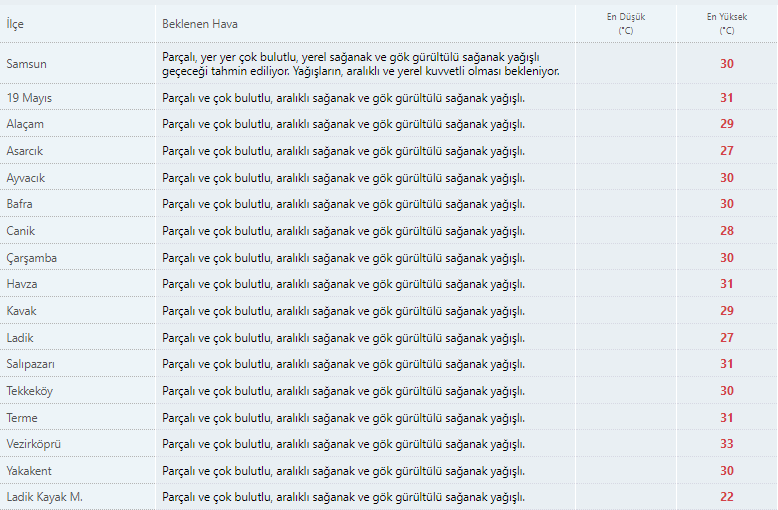Select the Bafra district name
Viewport: 778px width, 510px height.
(19, 204)
